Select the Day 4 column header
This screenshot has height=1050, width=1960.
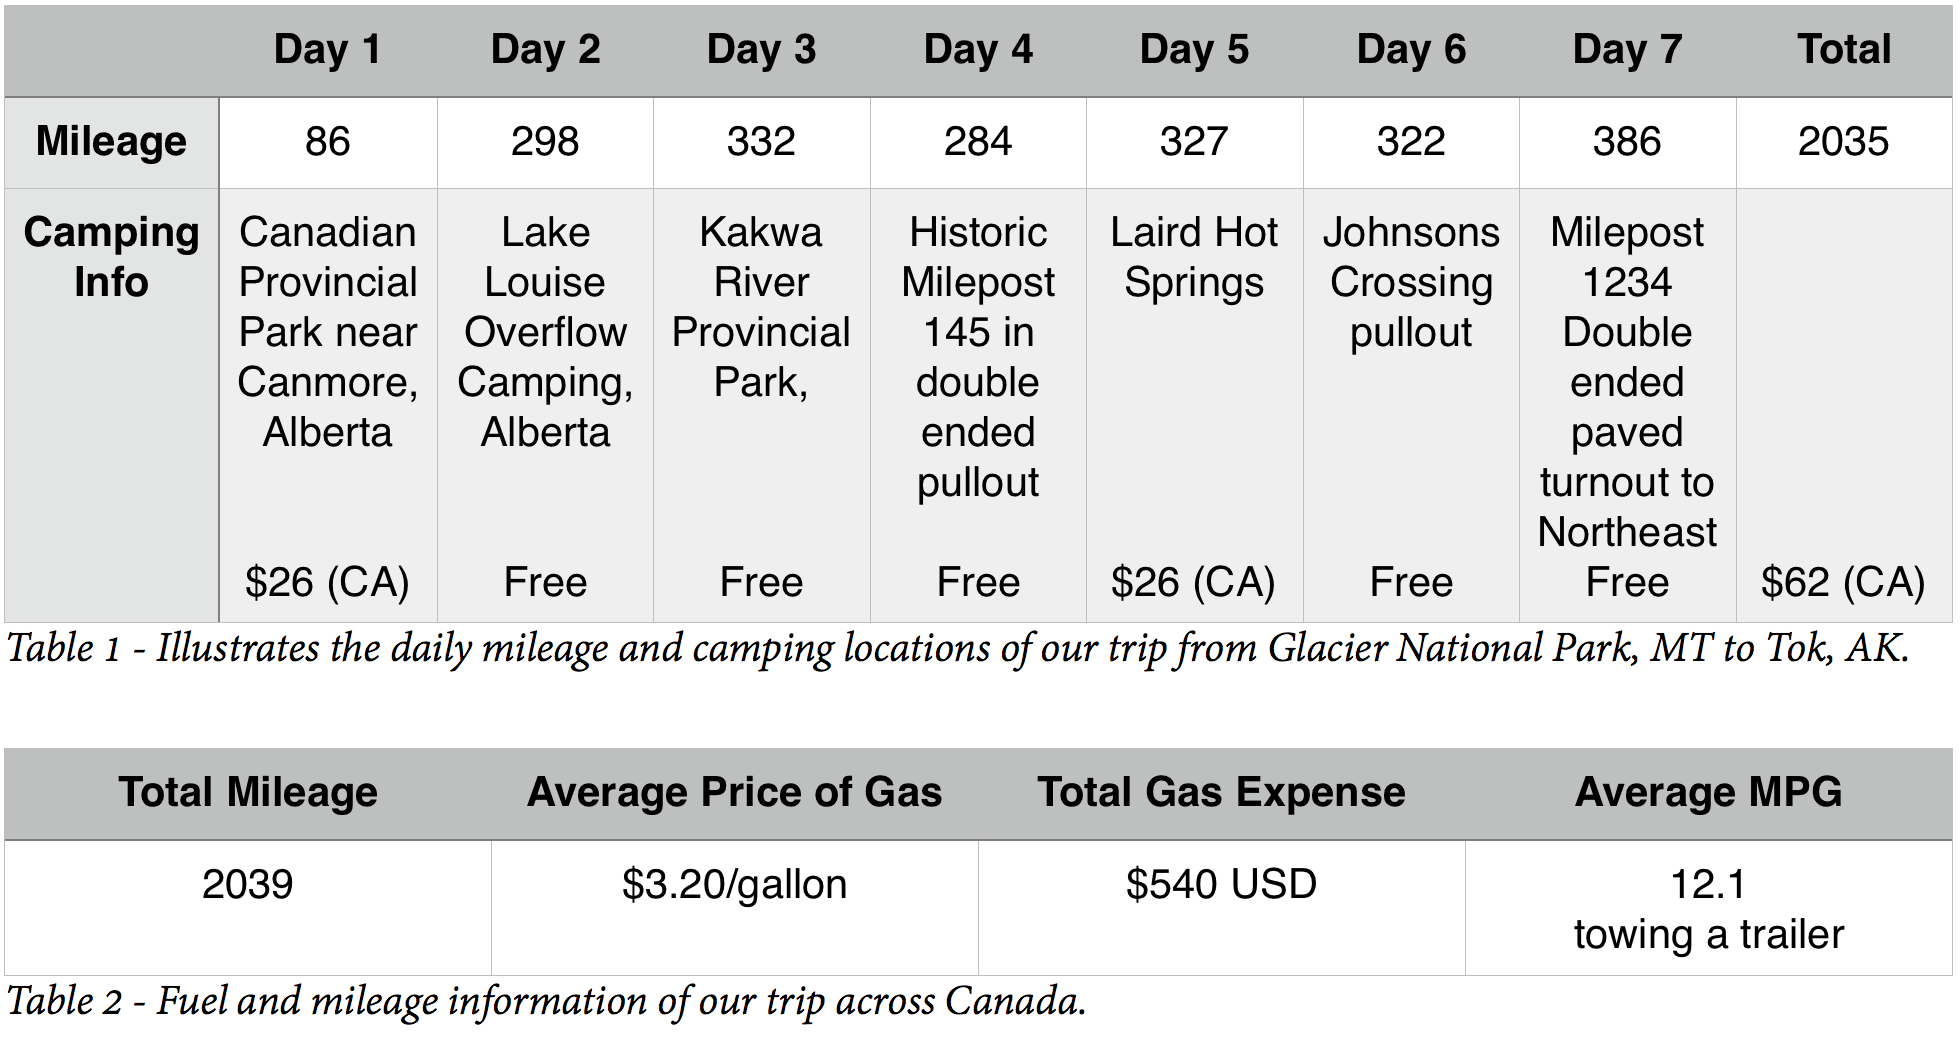977,50
